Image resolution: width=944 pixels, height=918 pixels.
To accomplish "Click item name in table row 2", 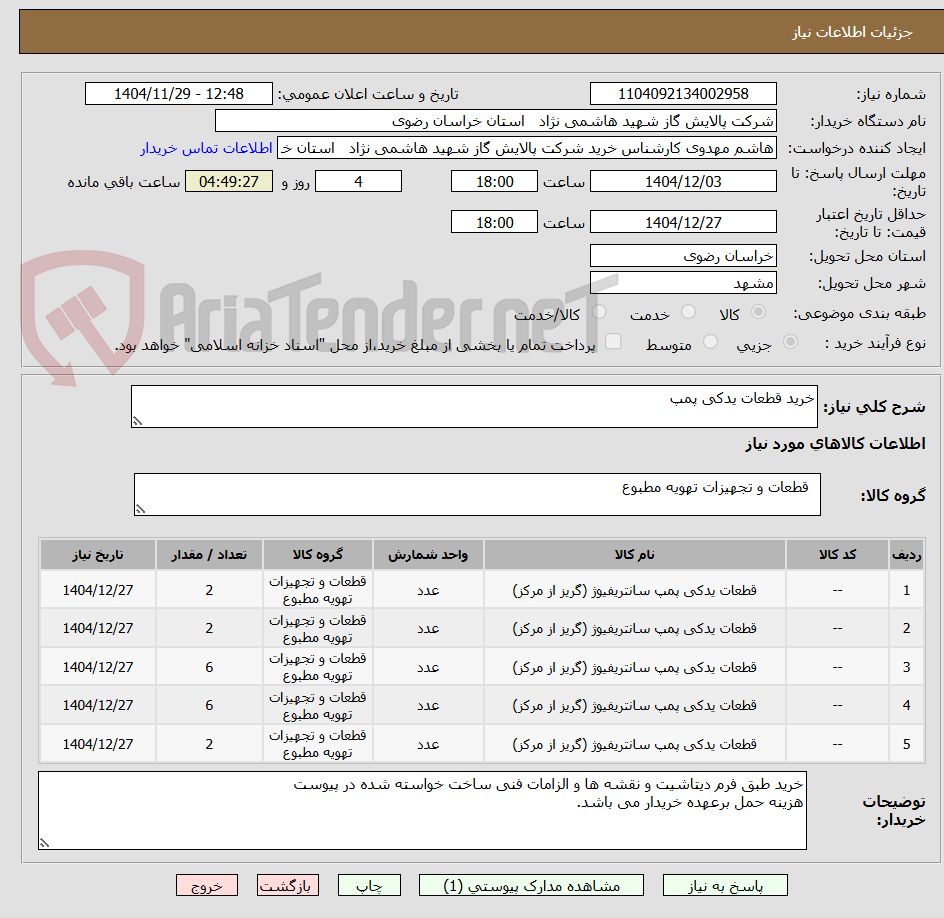I will 635,628.
